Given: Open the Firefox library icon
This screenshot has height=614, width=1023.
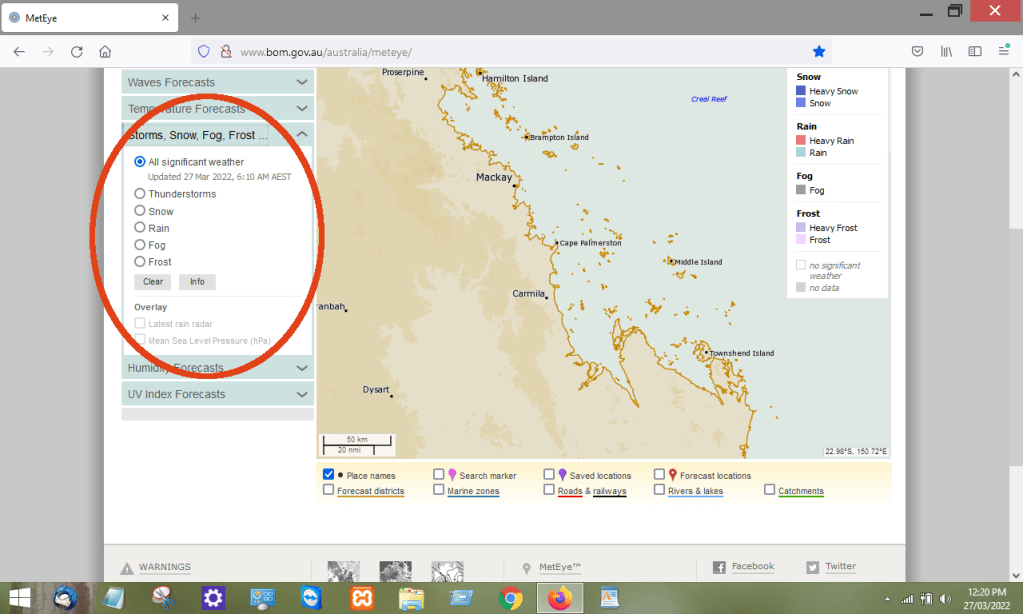Looking at the screenshot, I should pos(946,52).
